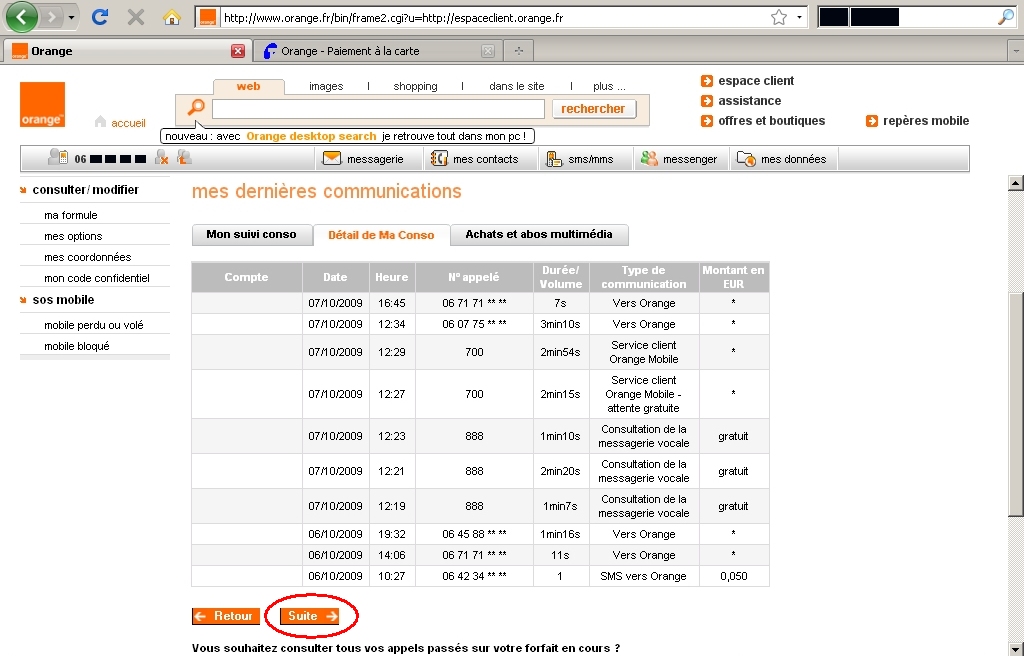Click the Suite button
Viewport: 1024px width, 656px height.
coord(310,616)
